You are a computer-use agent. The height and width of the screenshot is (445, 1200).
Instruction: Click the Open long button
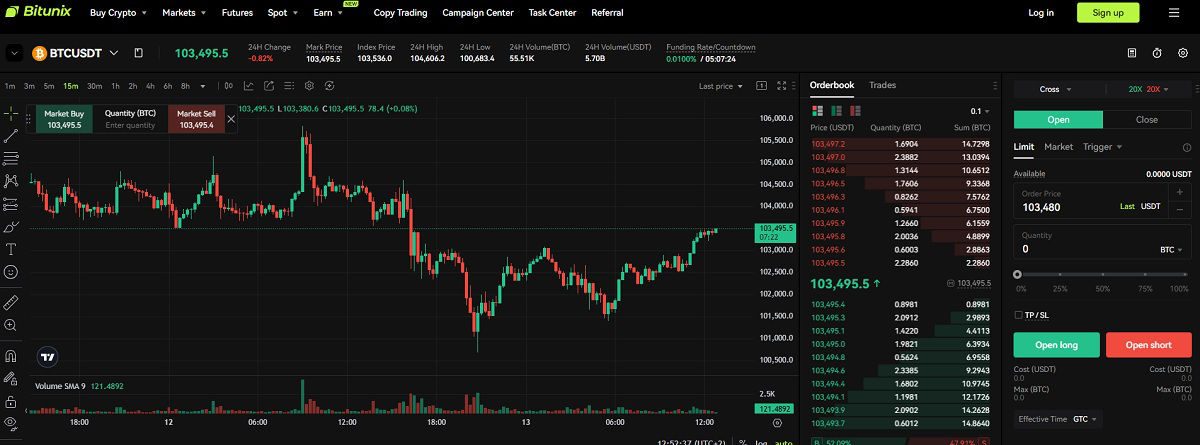coord(1056,345)
